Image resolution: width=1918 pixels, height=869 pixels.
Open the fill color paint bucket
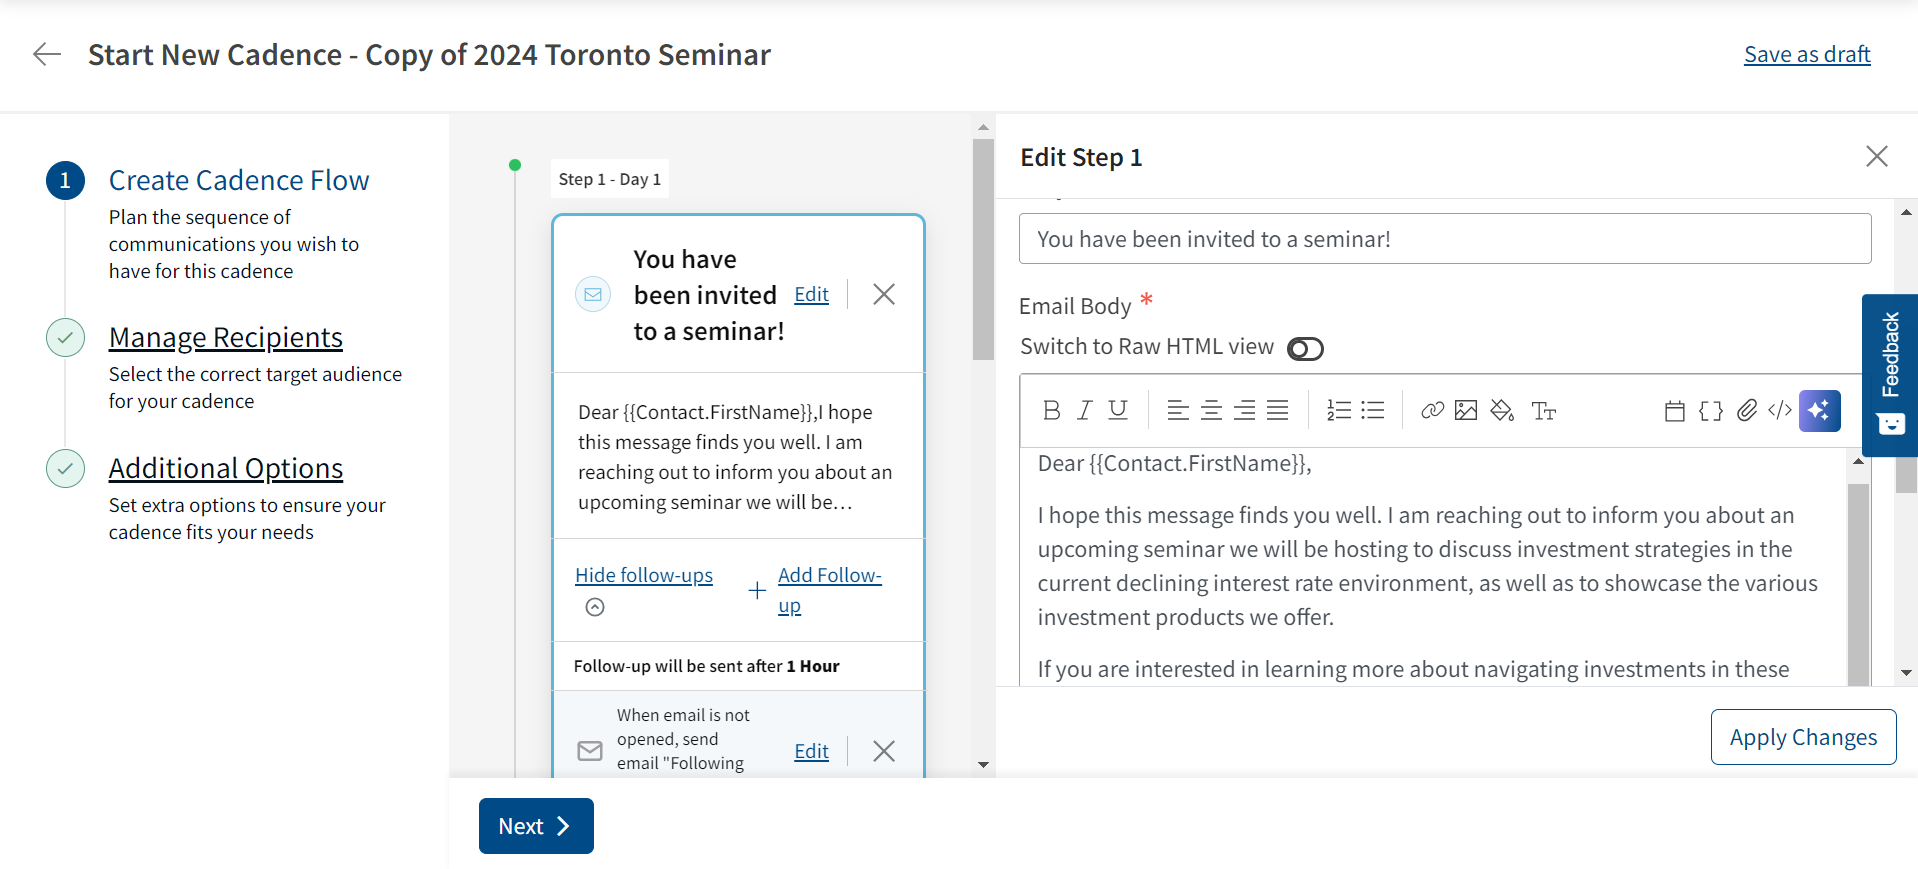pyautogui.click(x=1502, y=410)
